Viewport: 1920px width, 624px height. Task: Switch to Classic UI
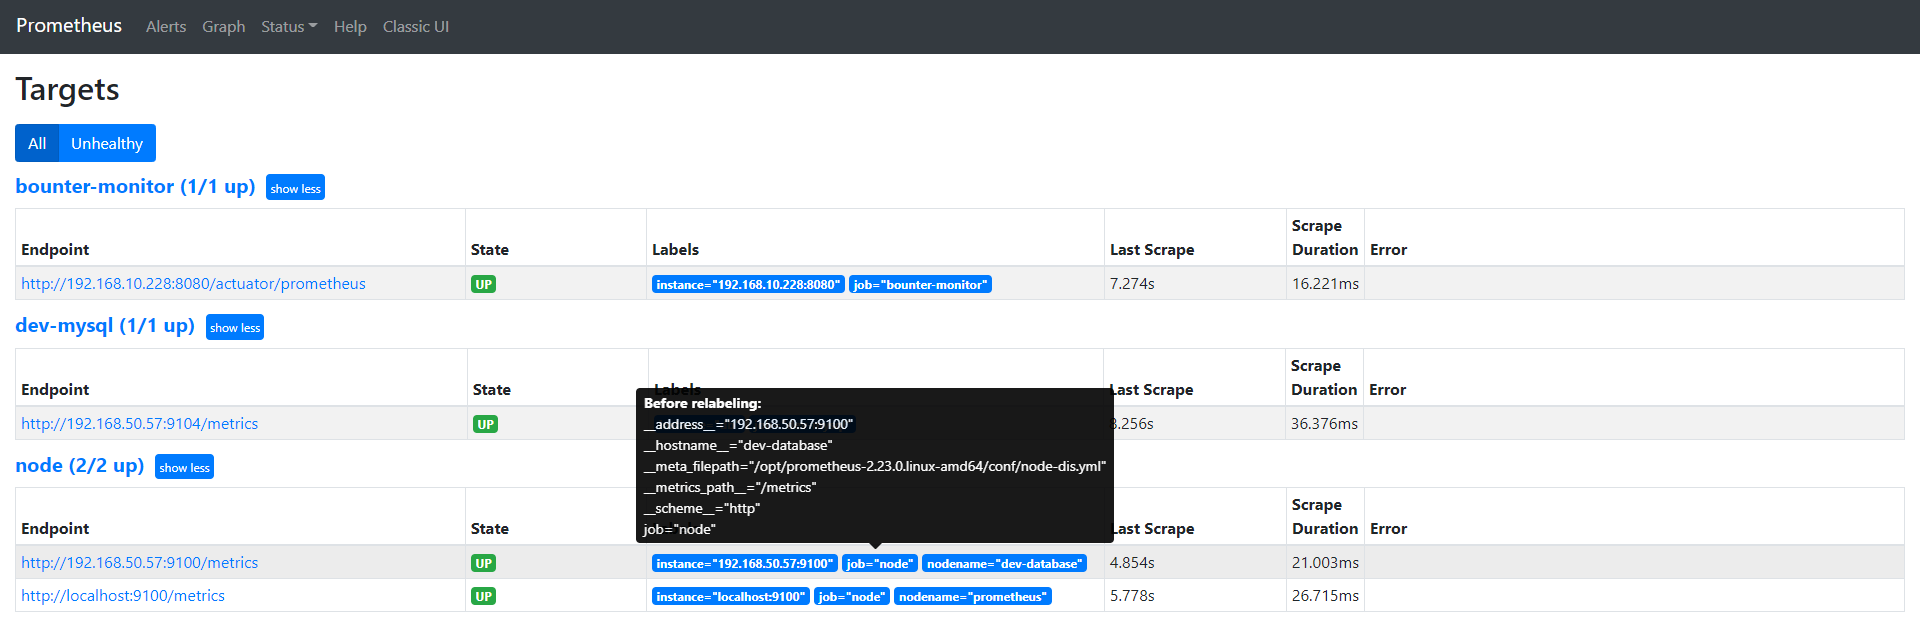tap(416, 27)
